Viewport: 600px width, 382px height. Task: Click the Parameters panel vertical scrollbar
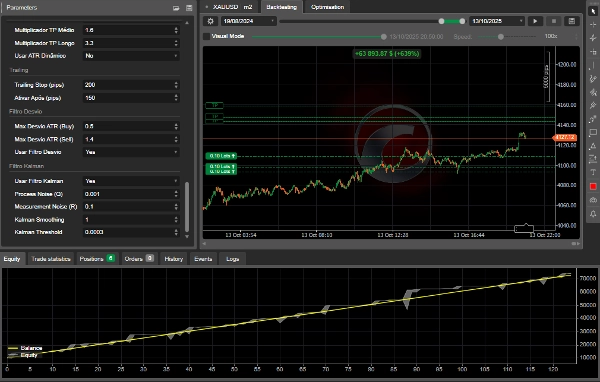(x=187, y=207)
